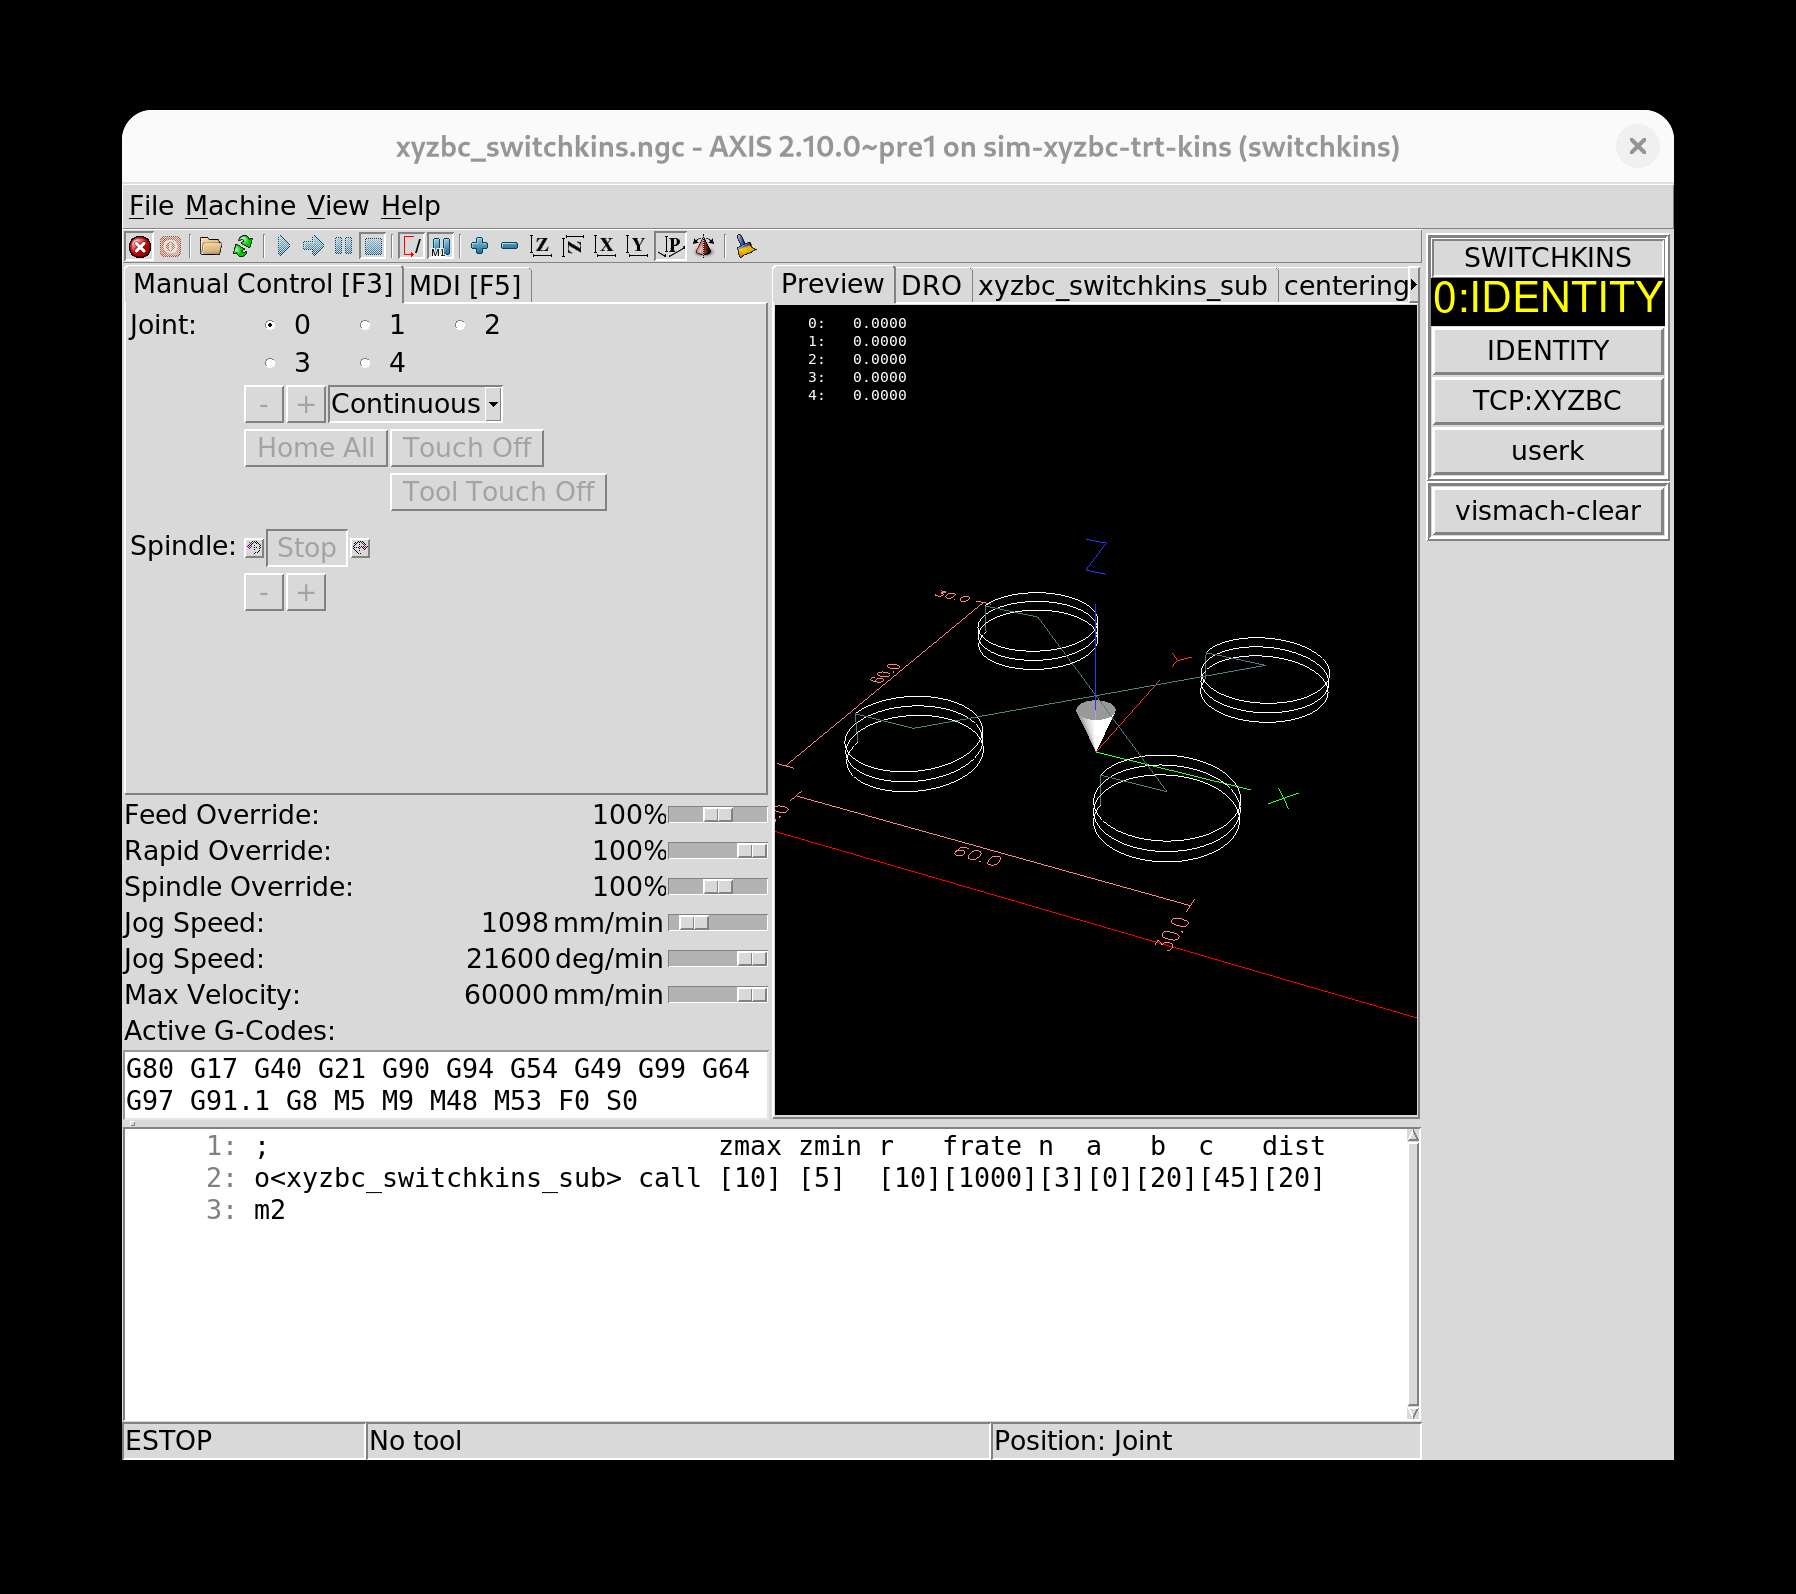Screen dimensions: 1796x1594
Task: Switch to the DRO tab
Action: (931, 286)
